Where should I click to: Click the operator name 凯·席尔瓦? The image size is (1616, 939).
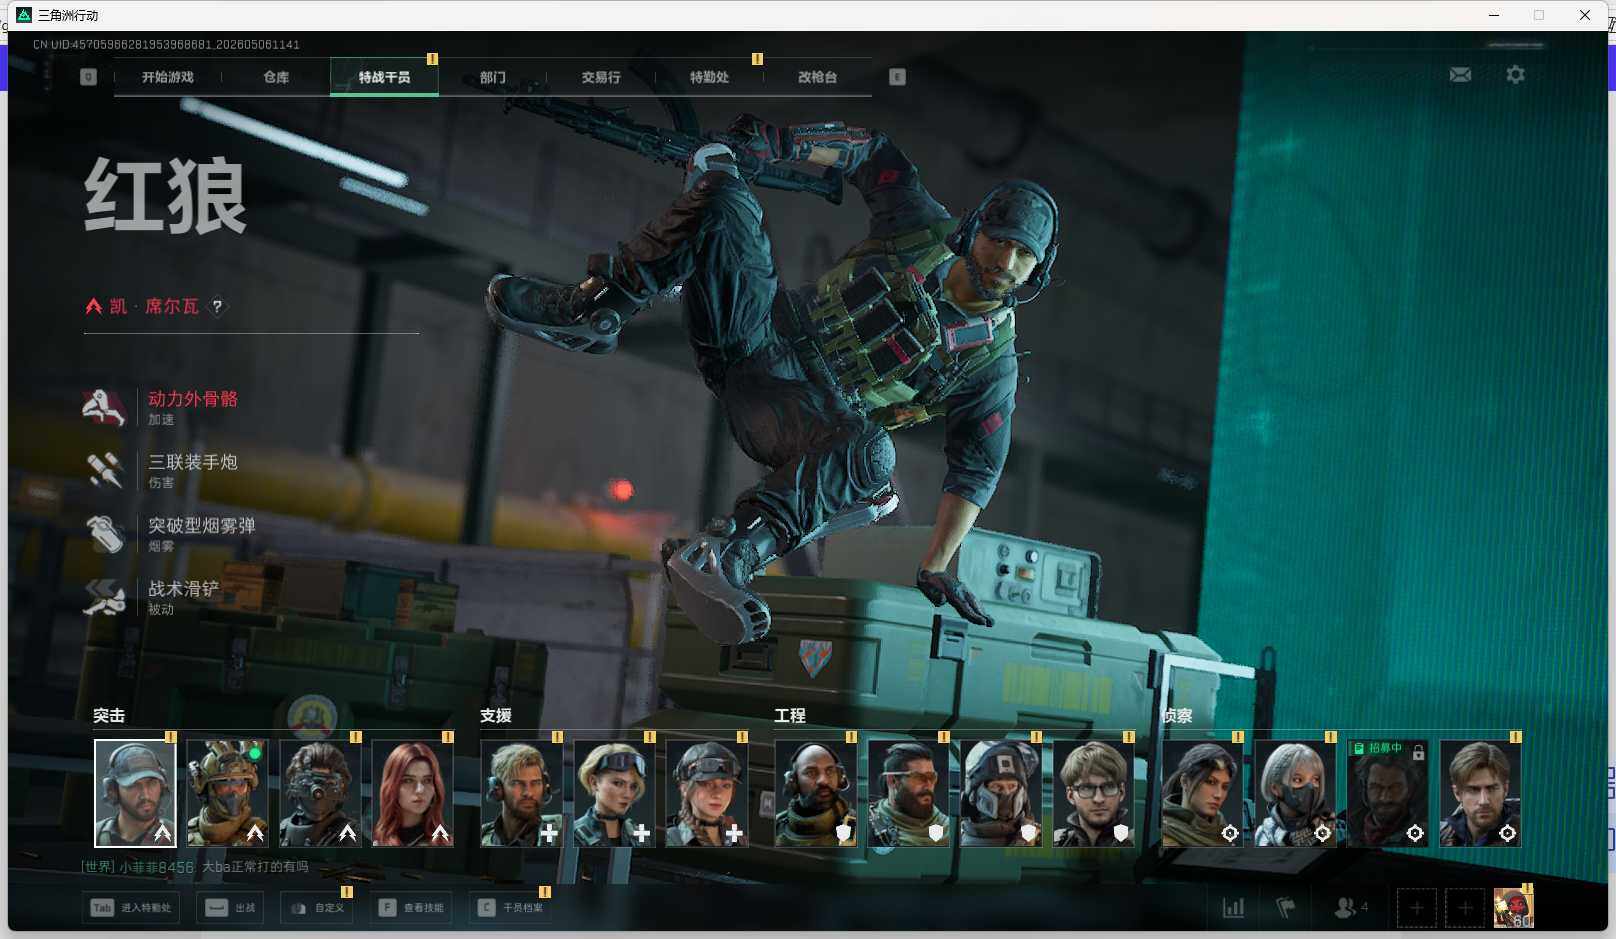154,306
